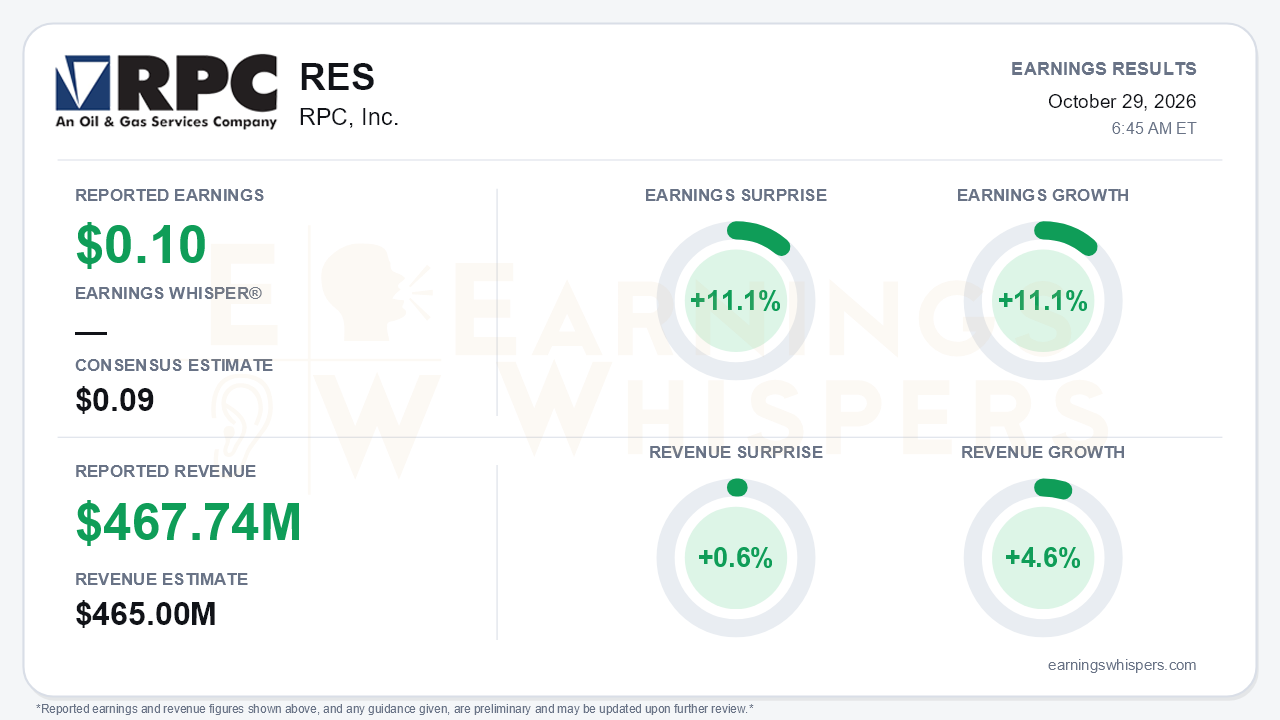Select the $0.10 reported earnings value
The height and width of the screenshot is (720, 1280).
(x=141, y=245)
